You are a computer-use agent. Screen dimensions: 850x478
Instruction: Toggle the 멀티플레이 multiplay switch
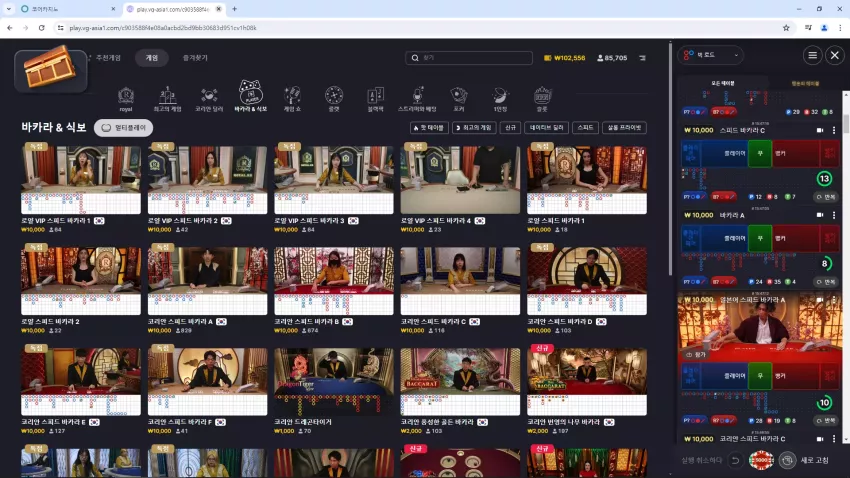pos(124,128)
